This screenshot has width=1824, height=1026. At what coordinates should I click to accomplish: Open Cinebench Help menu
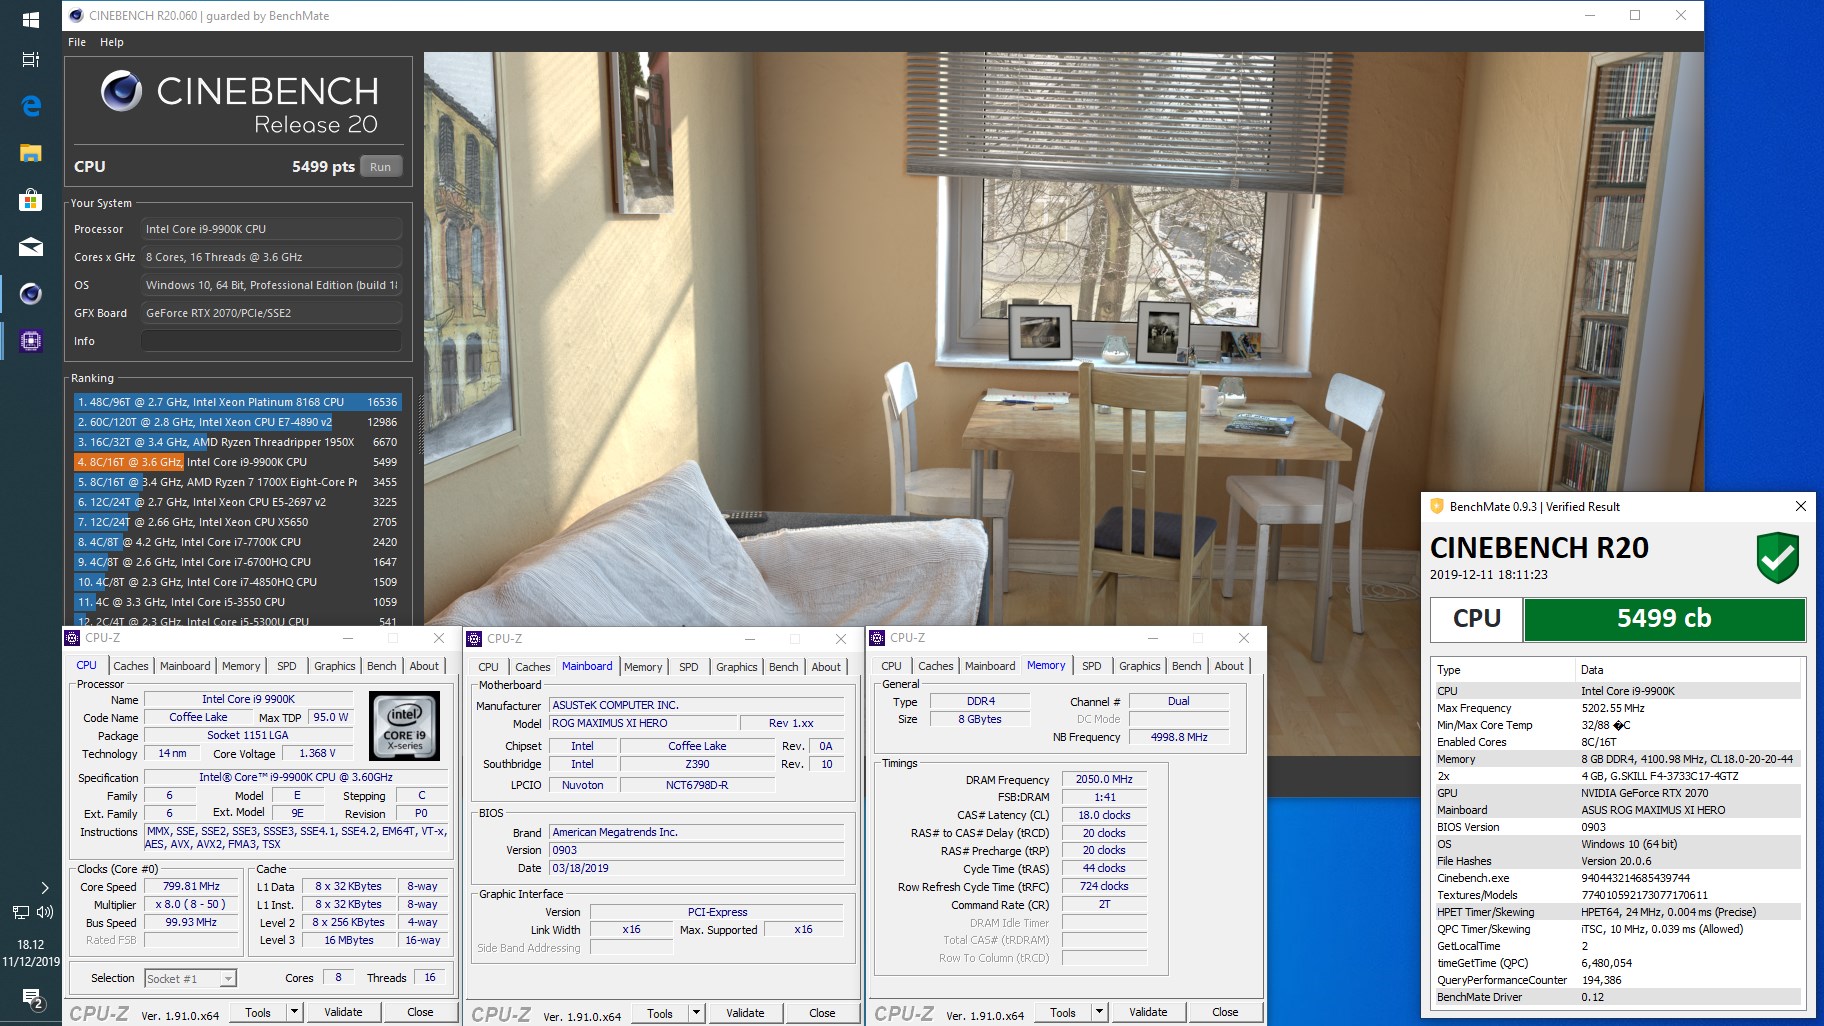click(x=112, y=42)
